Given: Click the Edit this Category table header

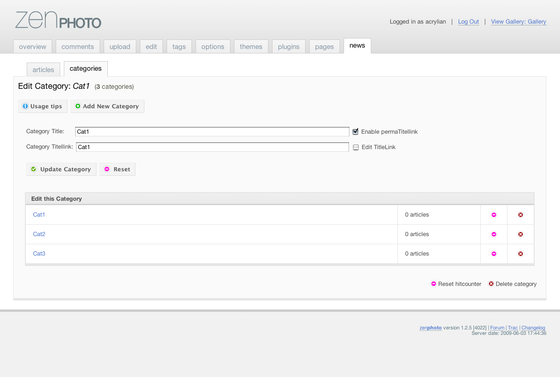Looking at the screenshot, I should click(280, 198).
